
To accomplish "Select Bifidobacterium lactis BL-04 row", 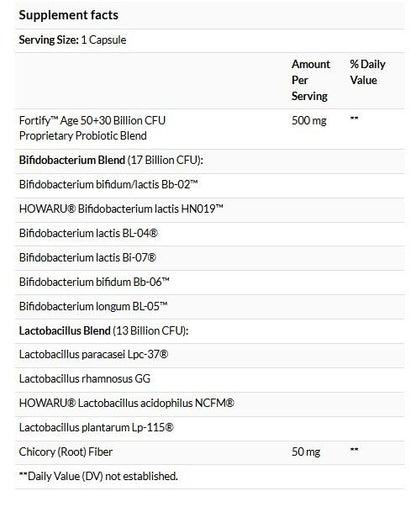I will click(210, 233).
